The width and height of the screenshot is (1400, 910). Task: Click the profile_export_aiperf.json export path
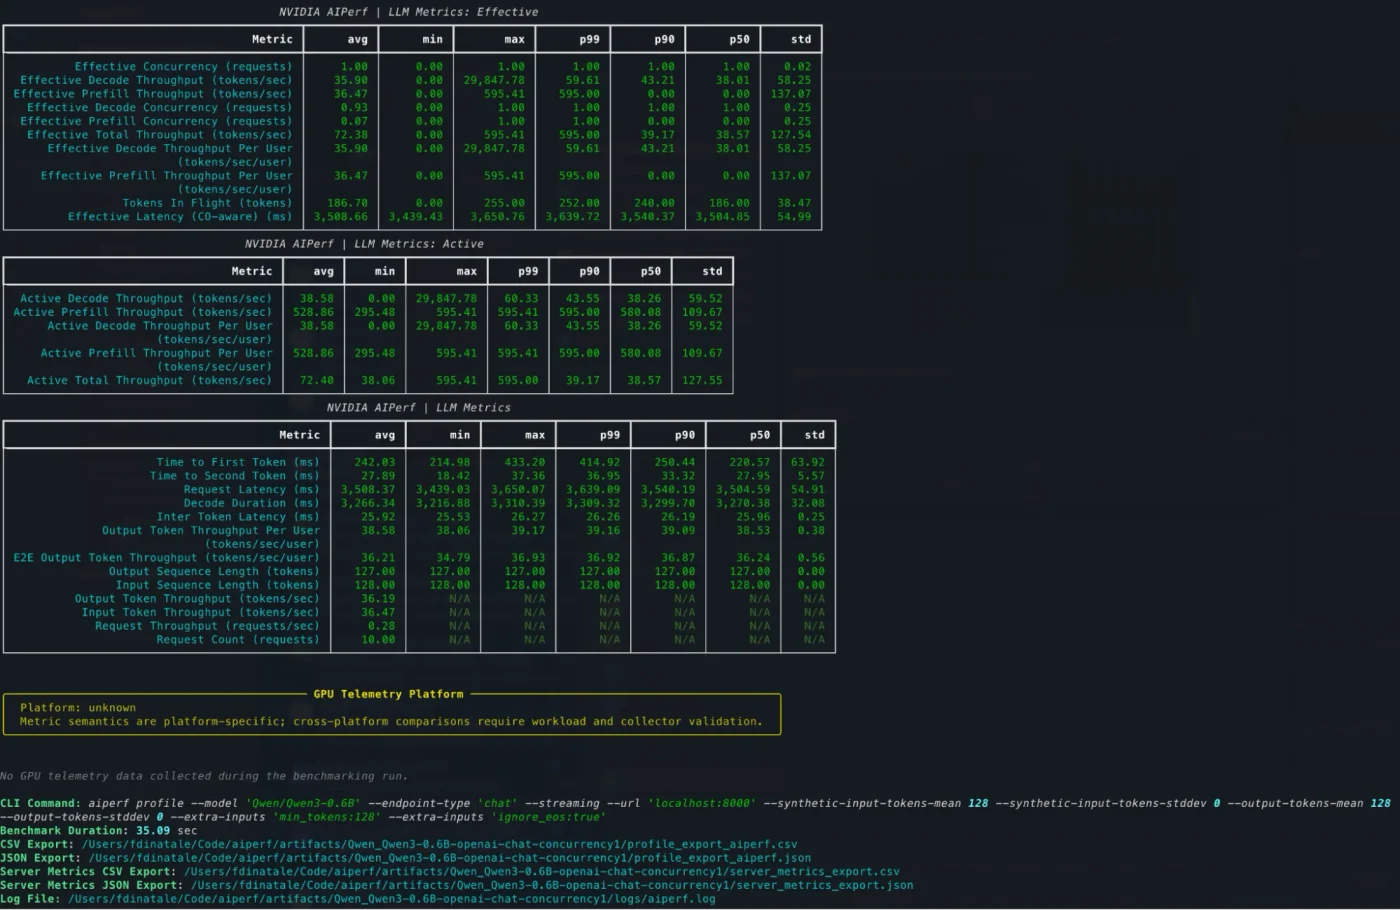(x=449, y=858)
